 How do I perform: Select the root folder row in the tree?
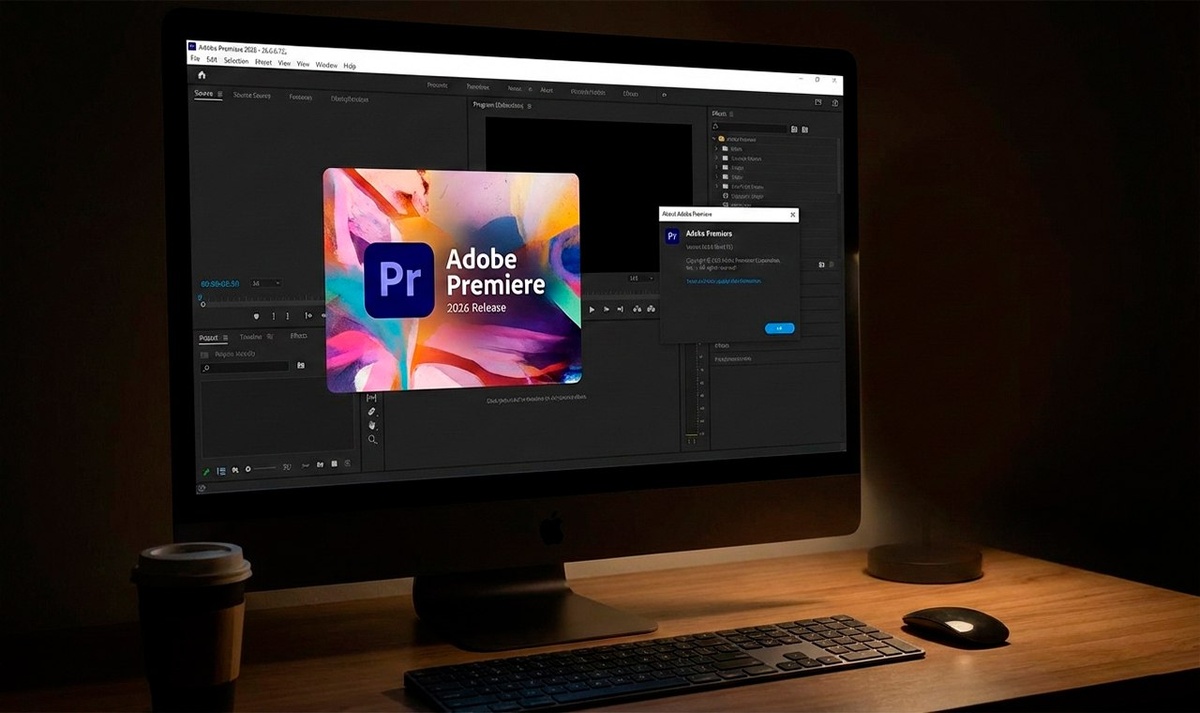click(774, 139)
